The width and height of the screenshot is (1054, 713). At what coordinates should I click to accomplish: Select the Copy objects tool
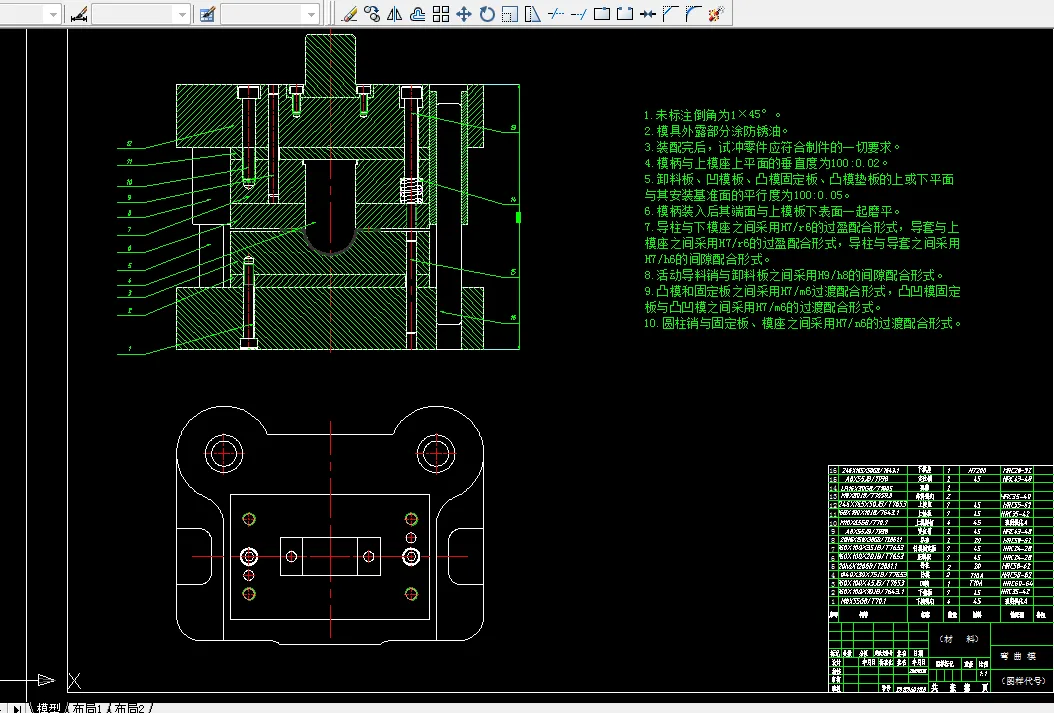[x=372, y=14]
